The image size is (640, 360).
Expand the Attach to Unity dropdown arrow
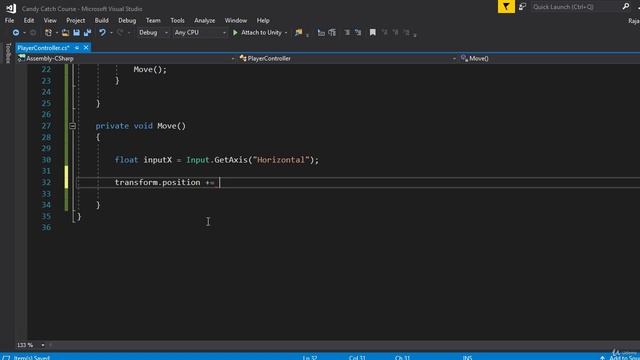point(286,33)
